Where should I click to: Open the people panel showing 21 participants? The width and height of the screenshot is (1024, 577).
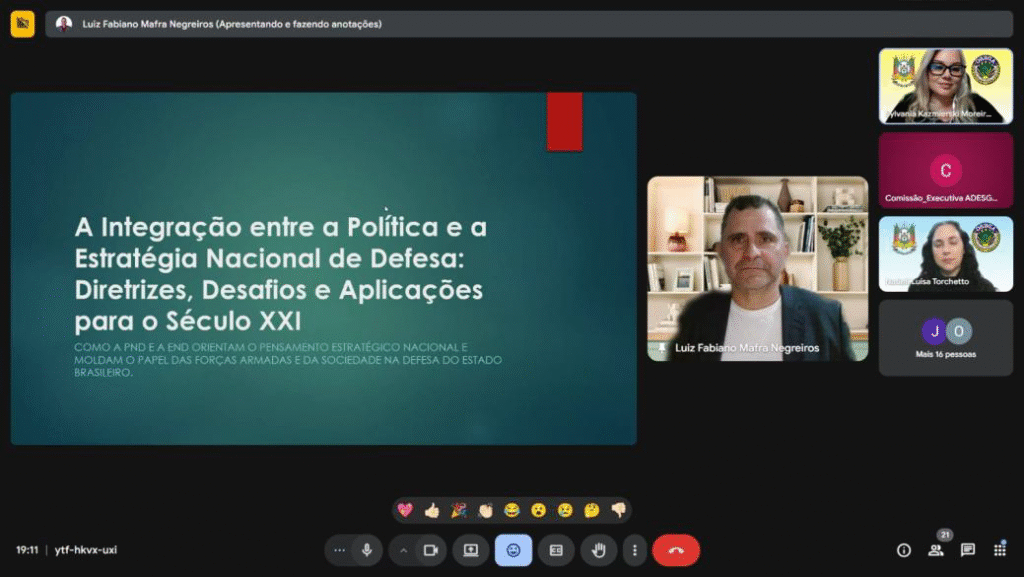(x=936, y=550)
